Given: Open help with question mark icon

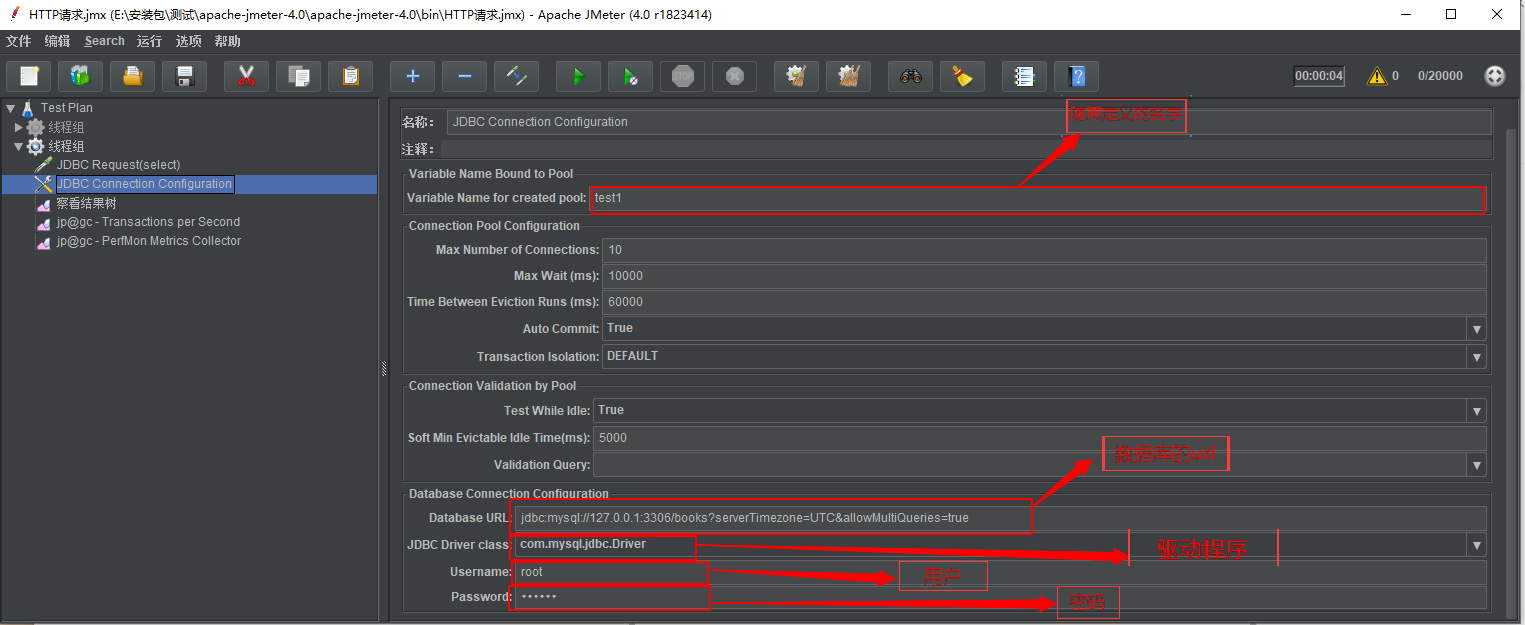Looking at the screenshot, I should (x=1076, y=76).
